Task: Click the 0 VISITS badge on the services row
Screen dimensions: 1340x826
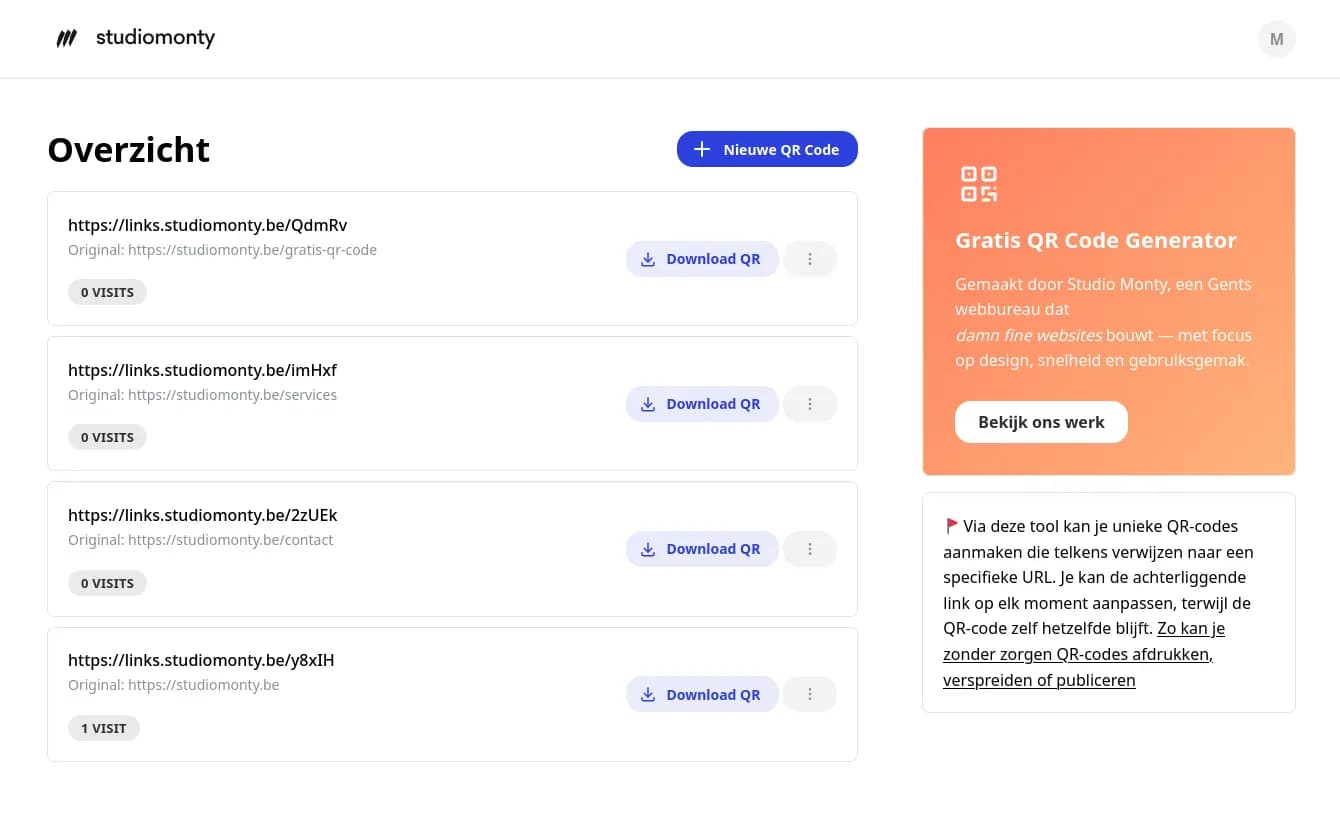Action: click(107, 436)
